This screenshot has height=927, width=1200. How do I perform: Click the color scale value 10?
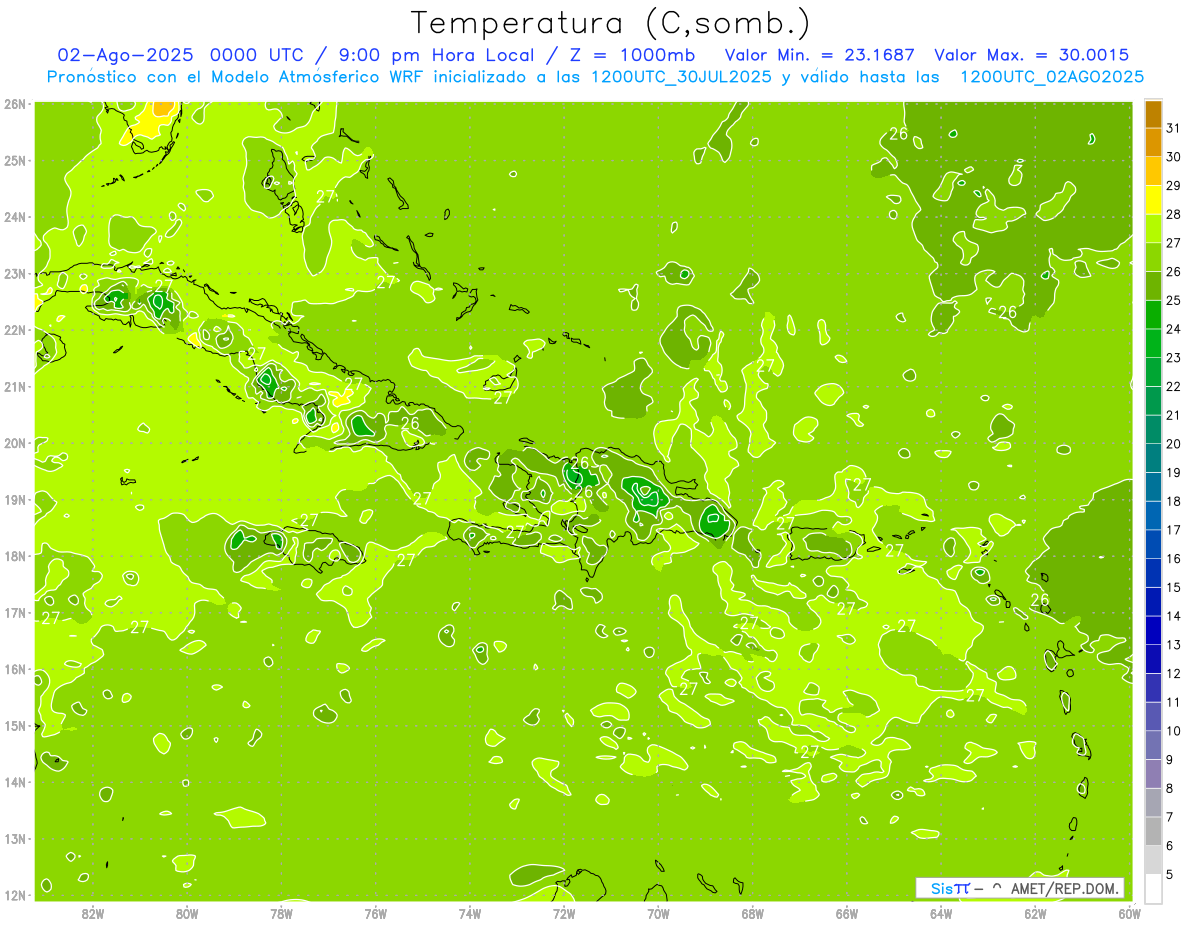tap(1174, 731)
